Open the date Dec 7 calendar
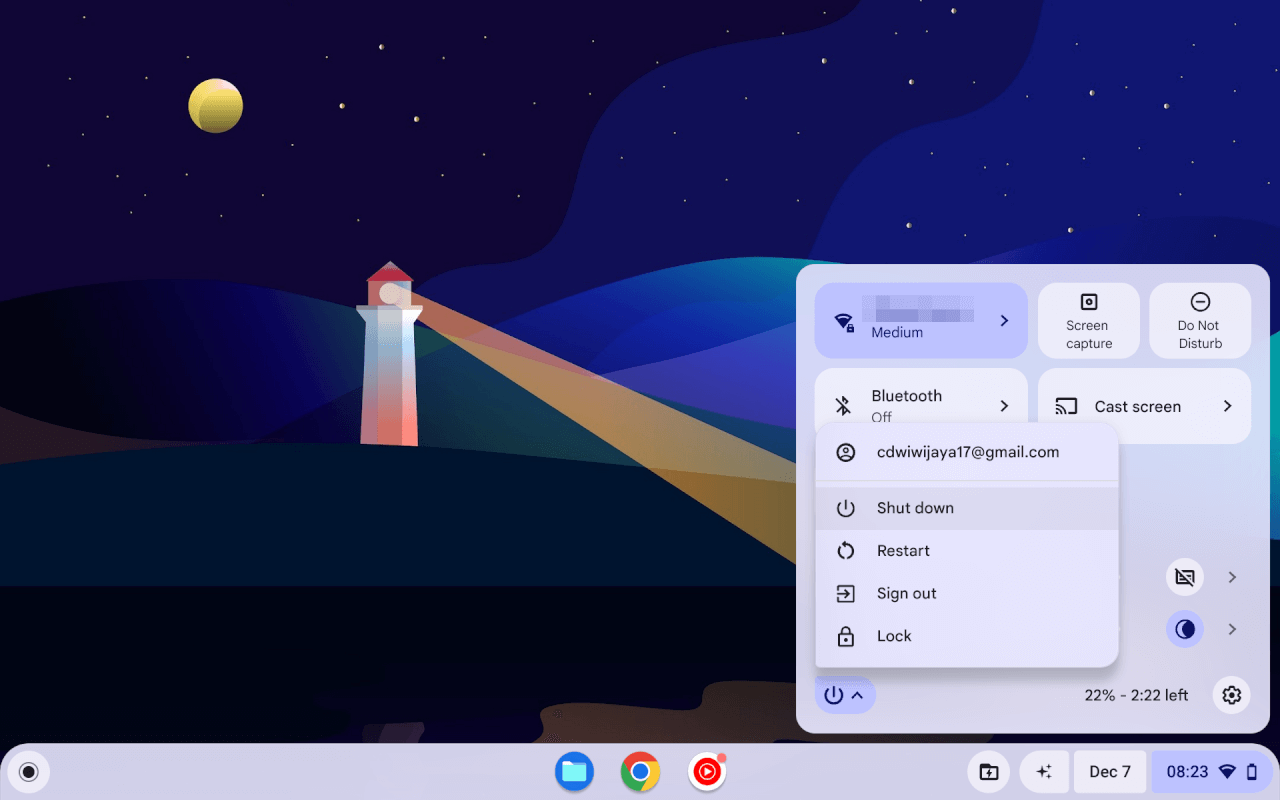The width and height of the screenshot is (1280, 800). coord(1110,771)
